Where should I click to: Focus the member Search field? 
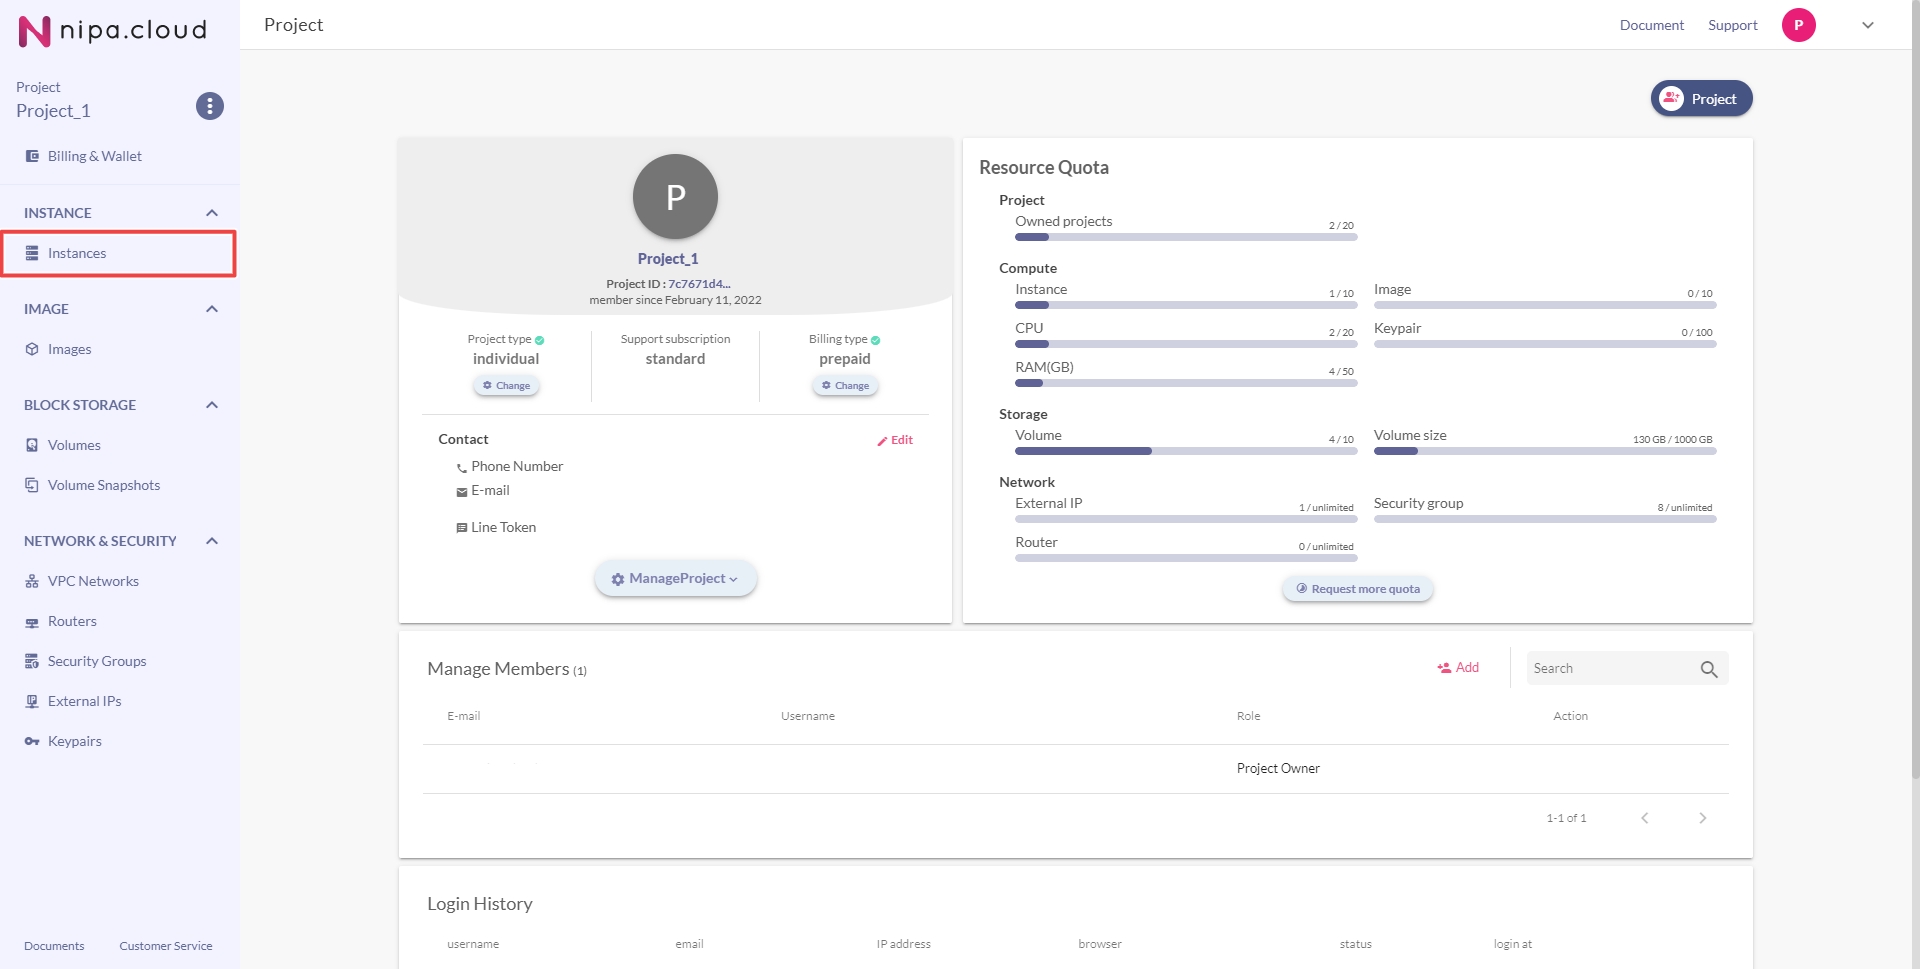pos(1608,669)
